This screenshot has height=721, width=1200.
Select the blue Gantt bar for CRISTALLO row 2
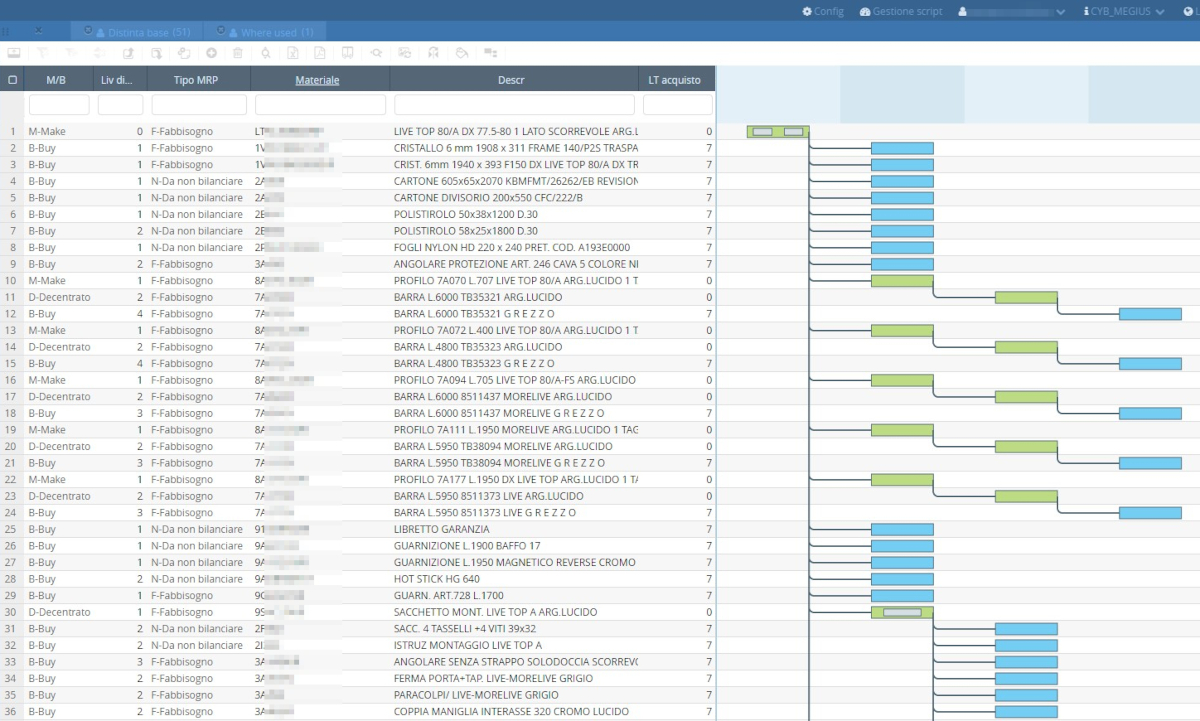tap(902, 148)
